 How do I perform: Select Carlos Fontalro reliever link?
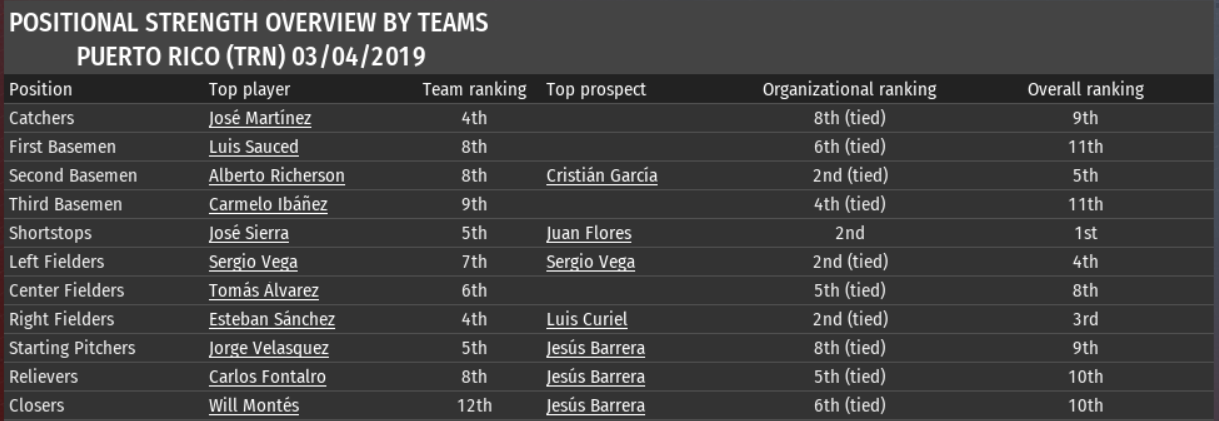[x=267, y=378]
